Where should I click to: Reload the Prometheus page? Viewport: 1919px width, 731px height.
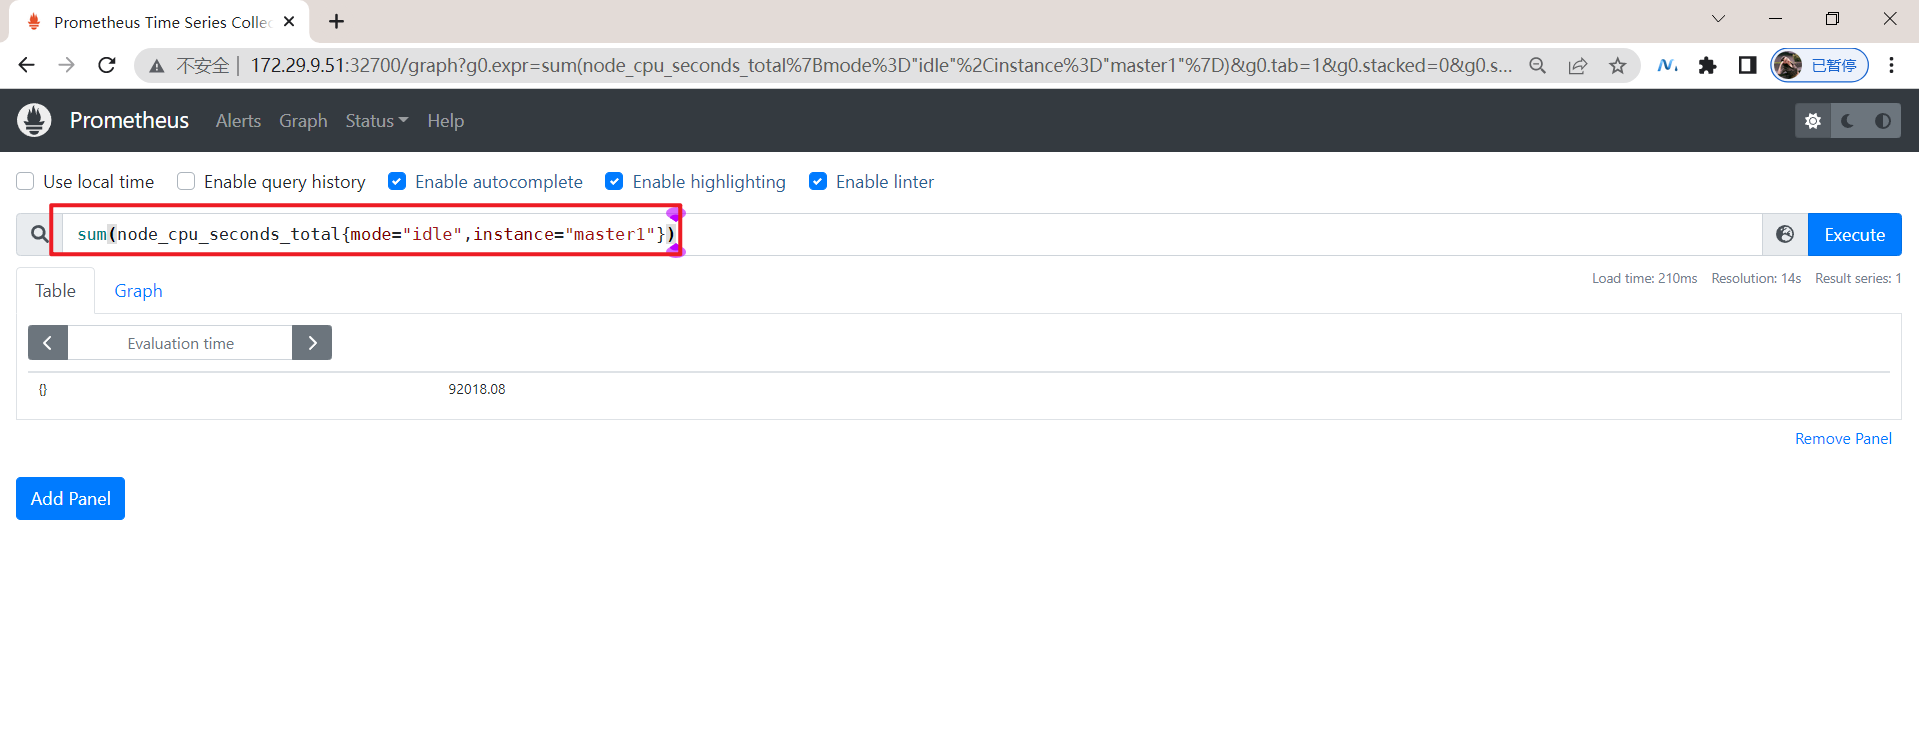107,65
